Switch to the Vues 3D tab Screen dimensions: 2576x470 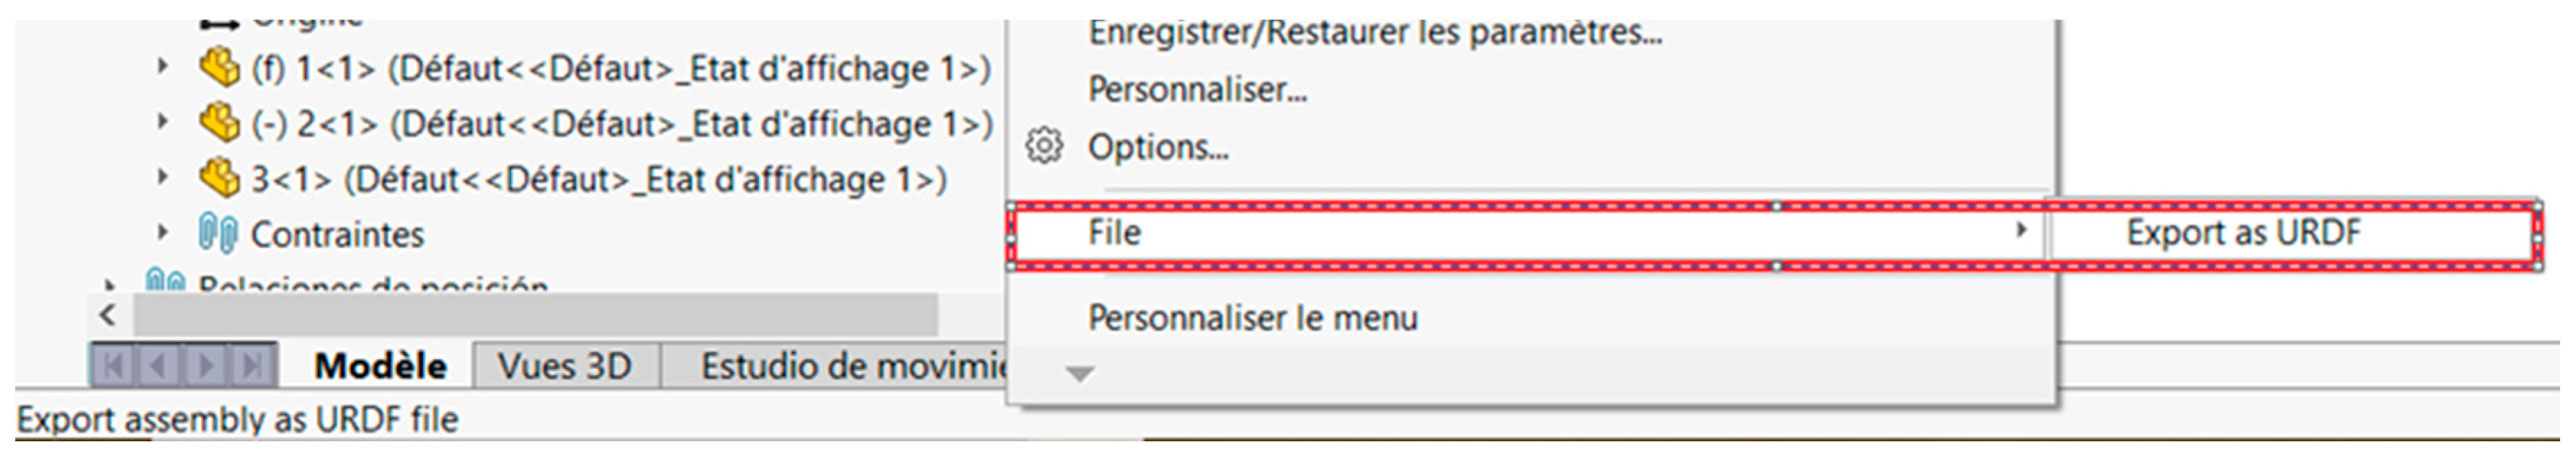564,366
